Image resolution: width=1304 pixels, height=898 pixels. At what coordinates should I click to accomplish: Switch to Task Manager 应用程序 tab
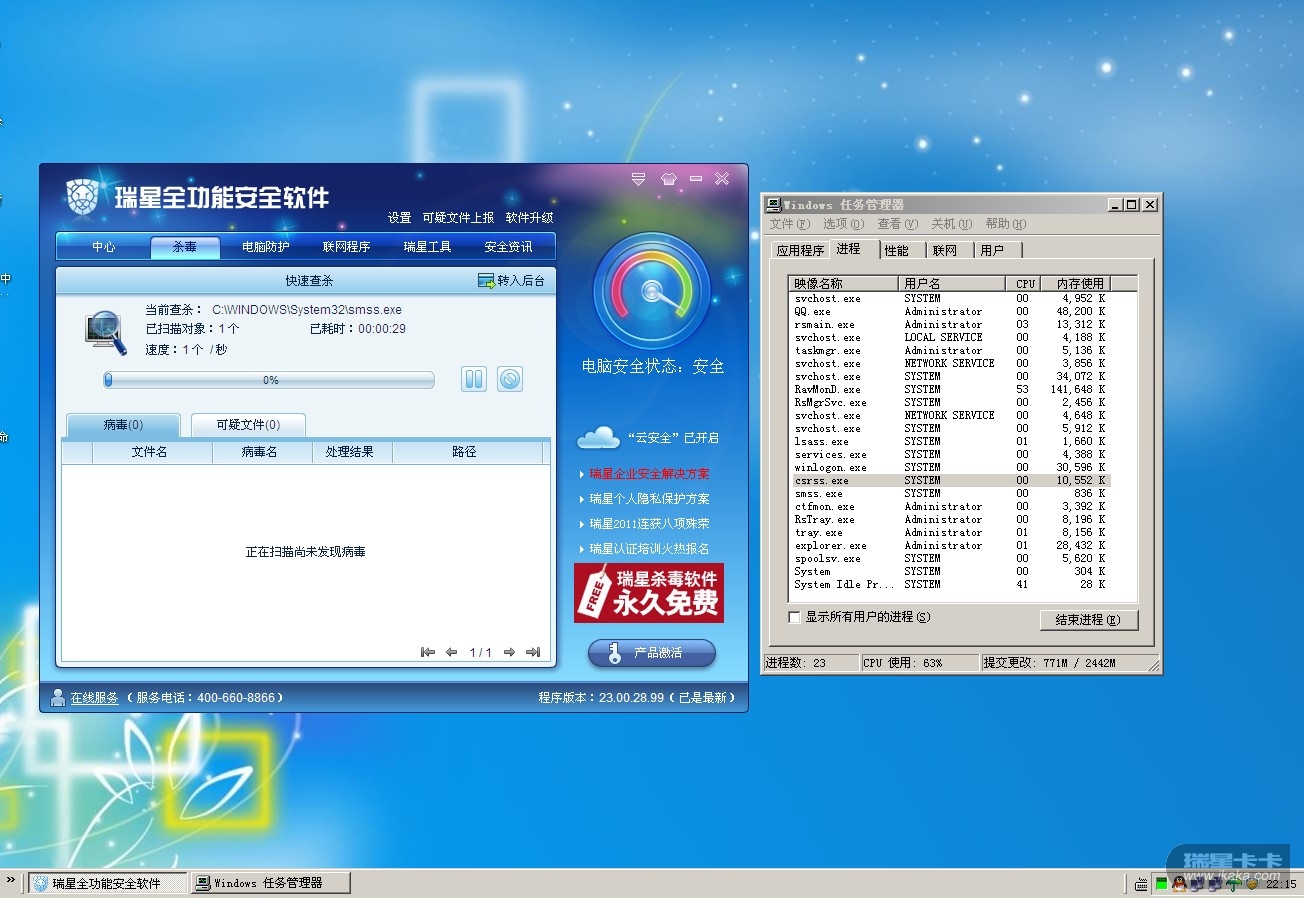point(800,250)
